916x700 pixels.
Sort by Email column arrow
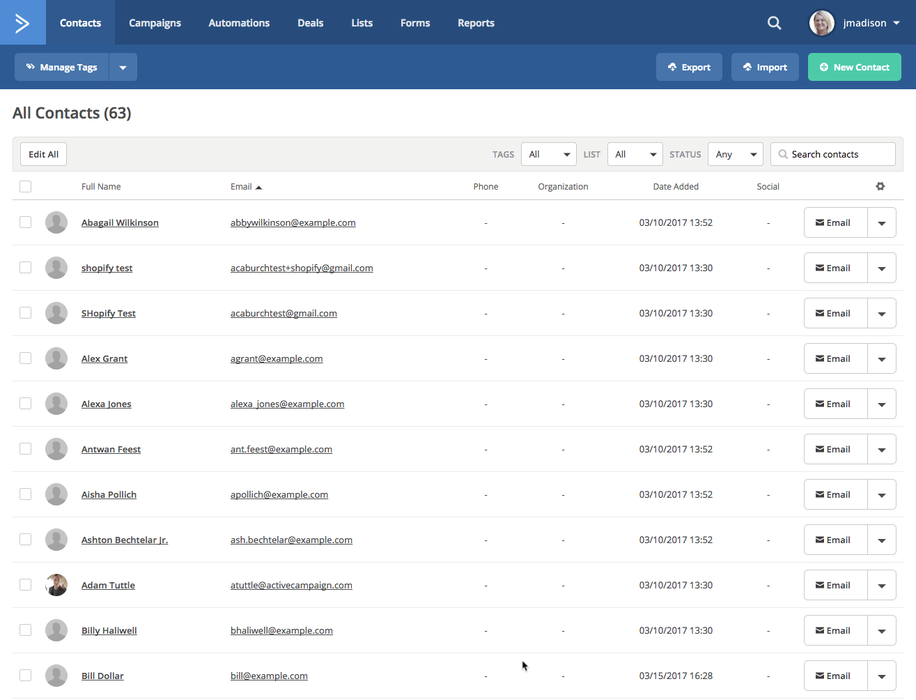point(259,187)
